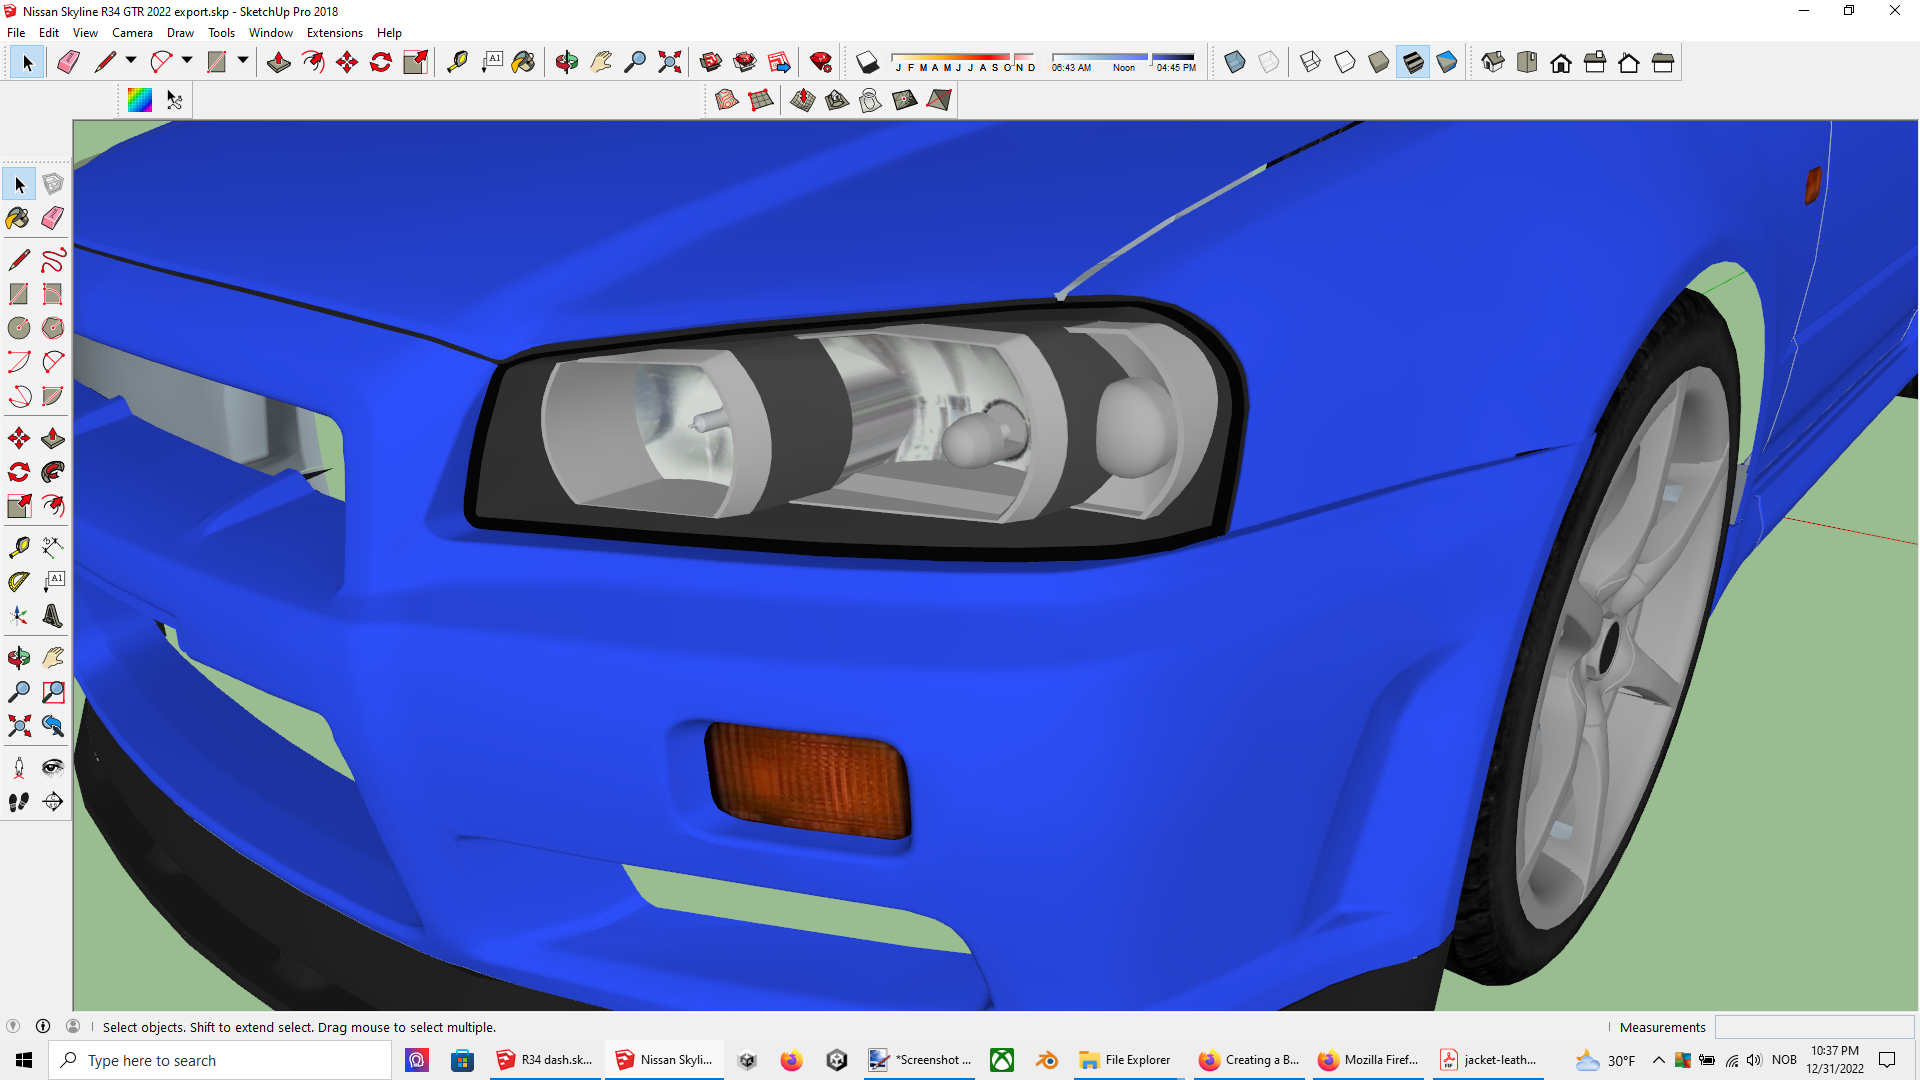Select the Pie arc tool
This screenshot has height=1080, width=1920.
tap(53, 396)
